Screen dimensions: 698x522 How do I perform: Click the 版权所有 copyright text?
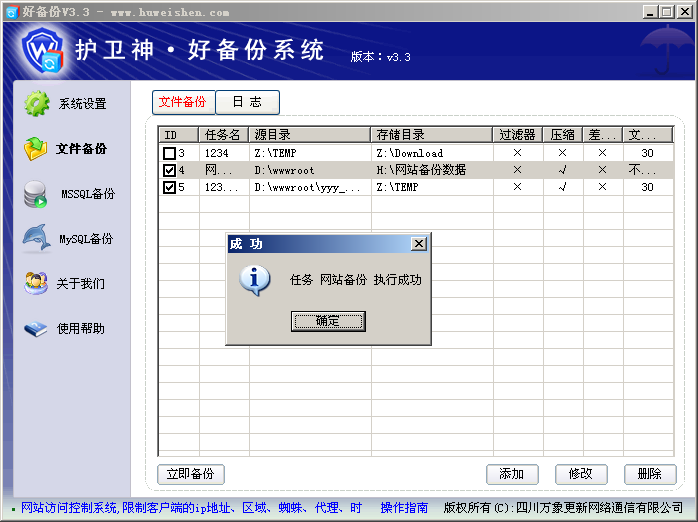tap(563, 508)
